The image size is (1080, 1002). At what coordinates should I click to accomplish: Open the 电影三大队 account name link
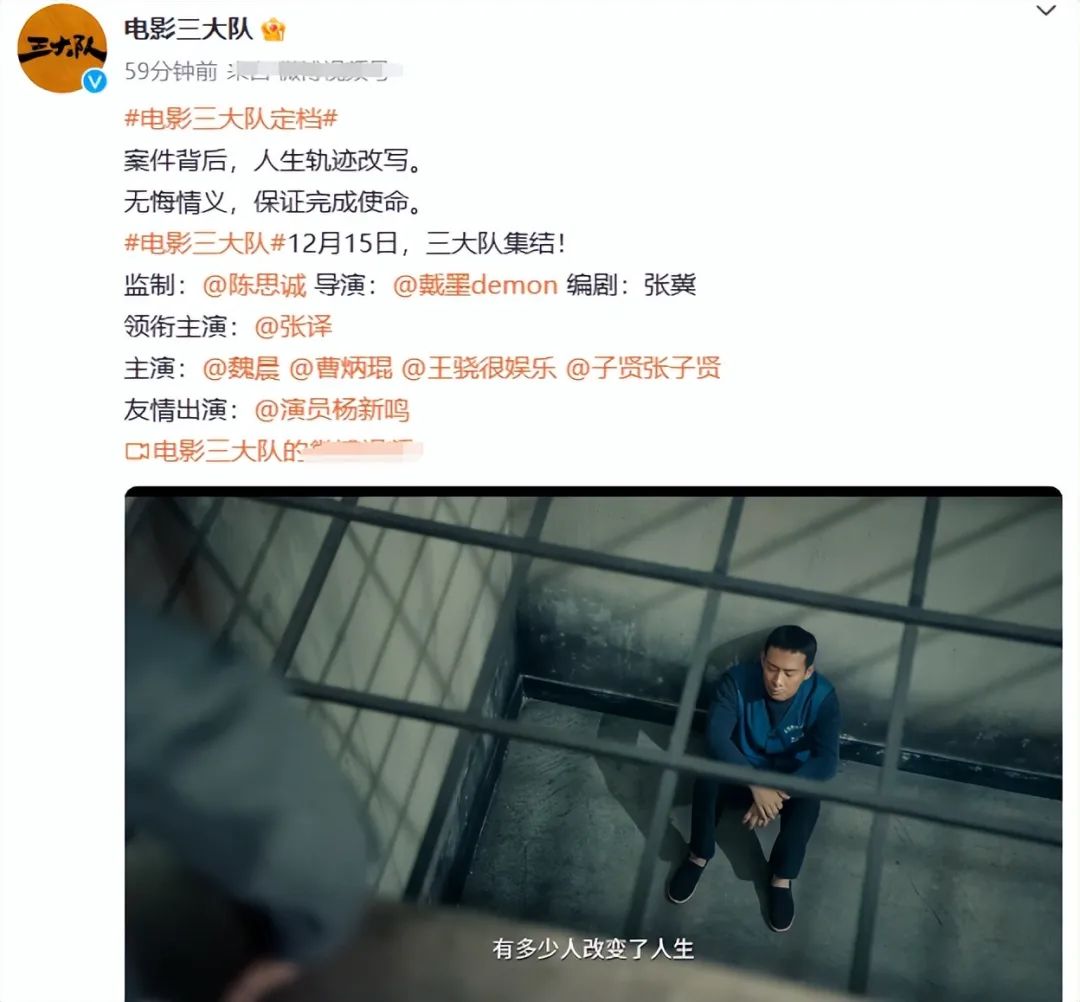pyautogui.click(x=188, y=30)
